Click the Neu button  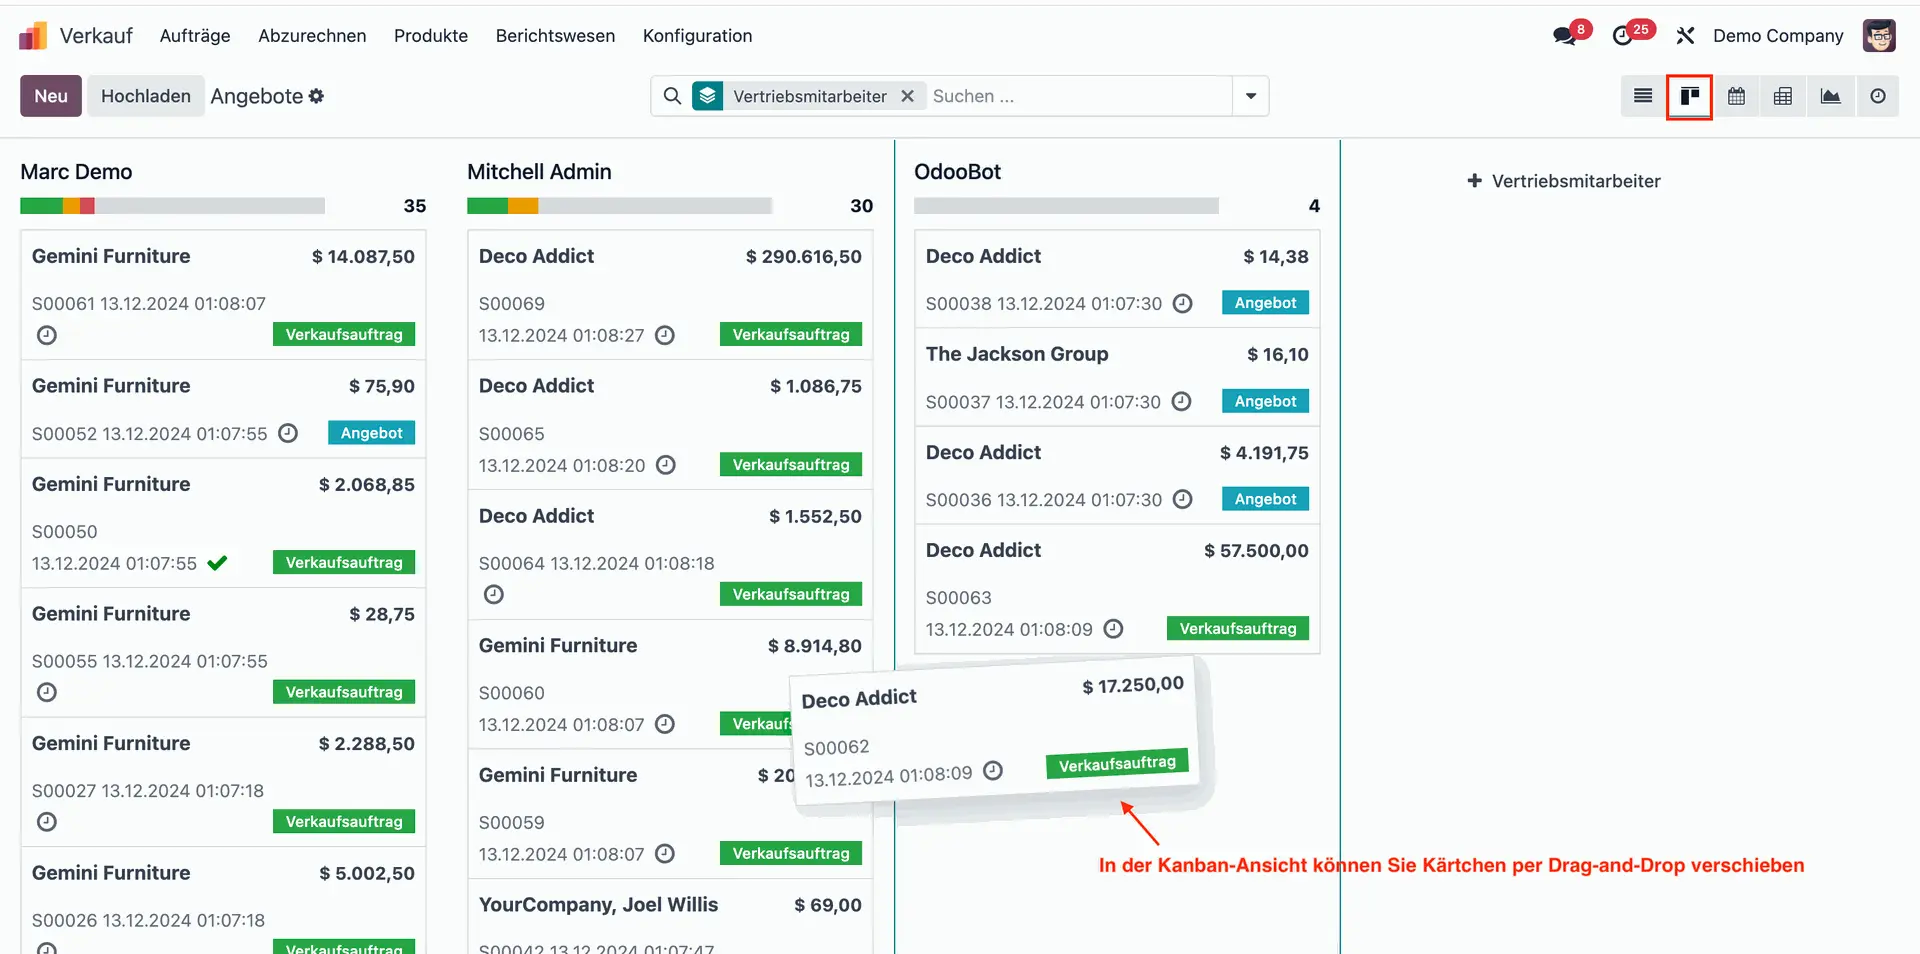pos(51,96)
